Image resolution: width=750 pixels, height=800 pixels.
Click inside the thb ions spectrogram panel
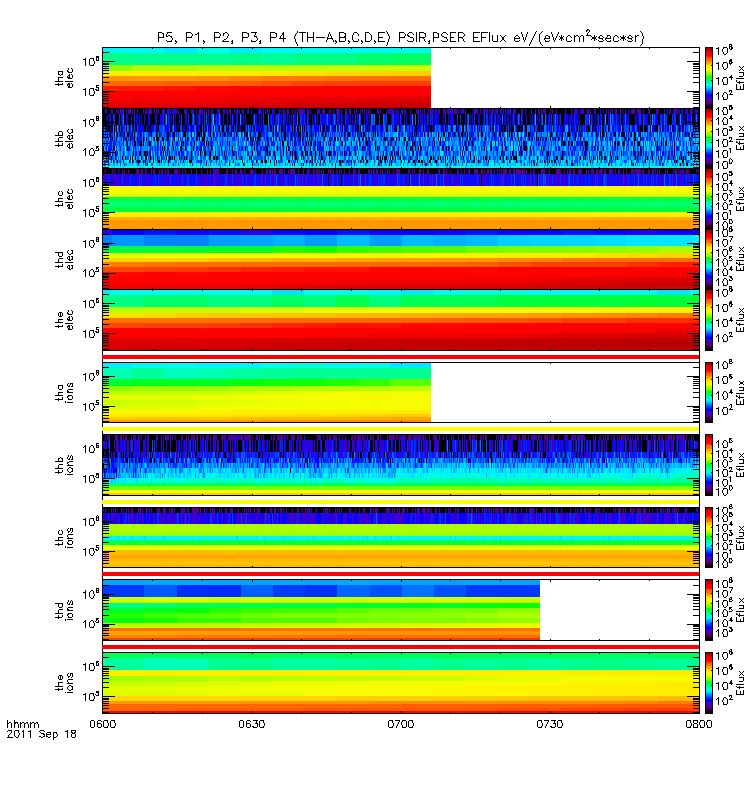pos(401,465)
